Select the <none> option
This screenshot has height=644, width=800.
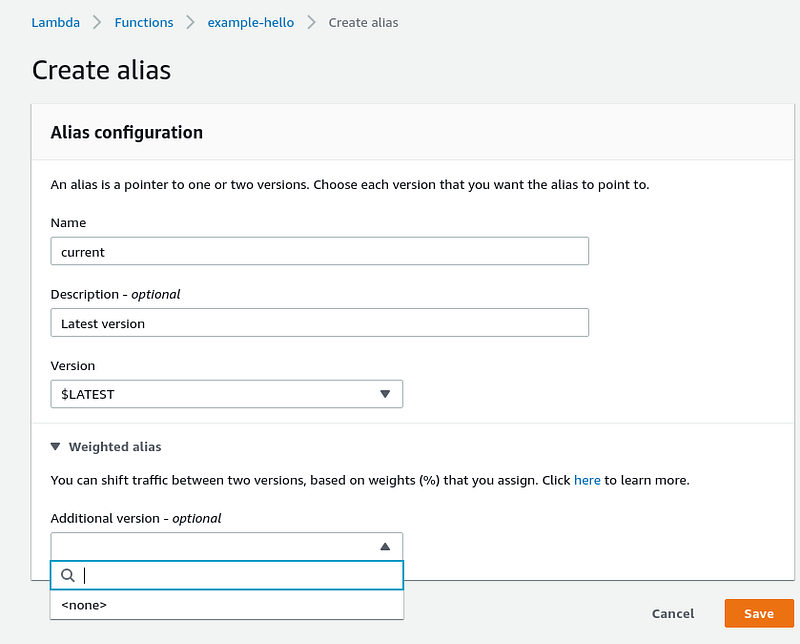[227, 605]
